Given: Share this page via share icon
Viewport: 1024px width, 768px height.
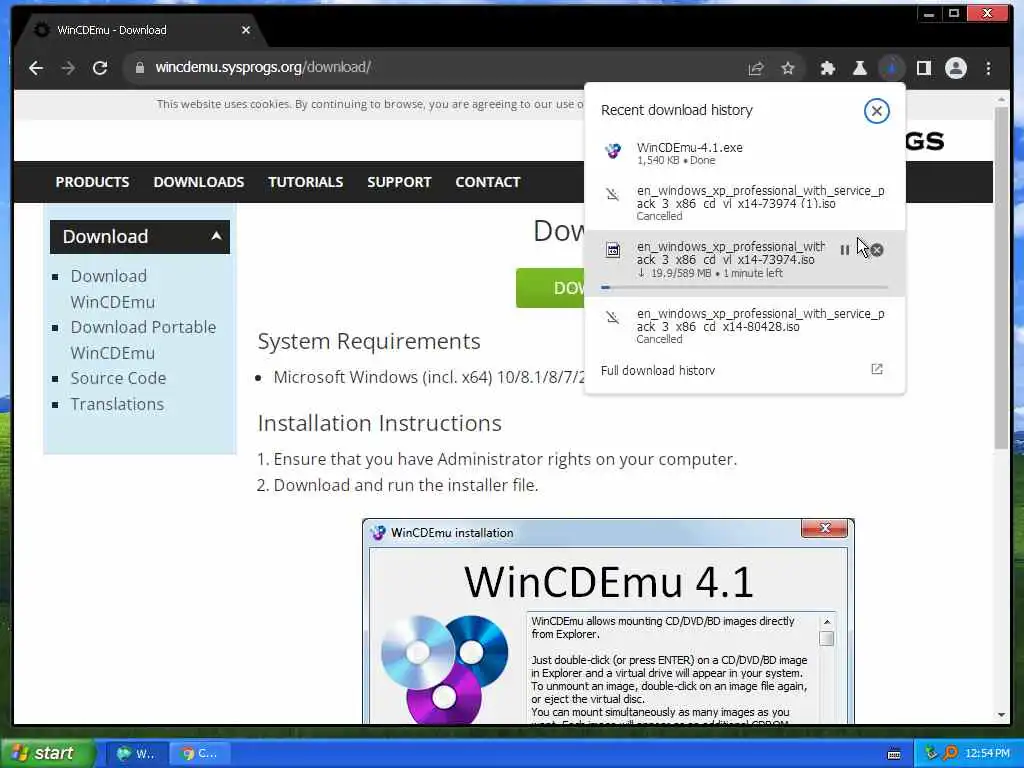Looking at the screenshot, I should (x=756, y=68).
